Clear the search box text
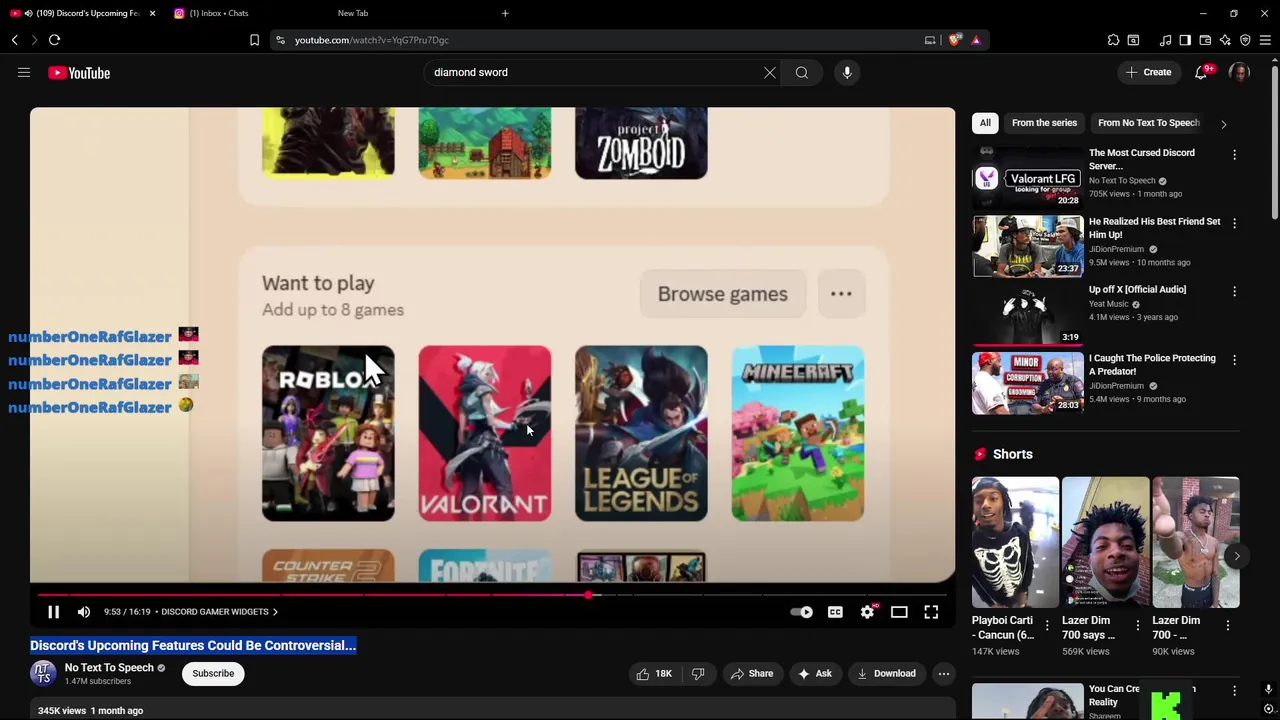 [x=770, y=72]
